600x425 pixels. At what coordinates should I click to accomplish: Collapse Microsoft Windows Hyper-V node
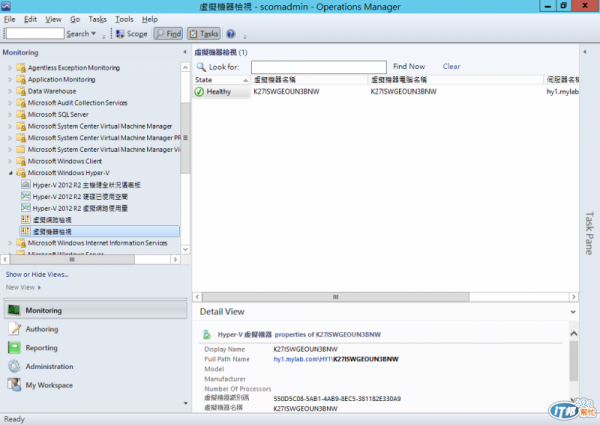tap(10, 173)
